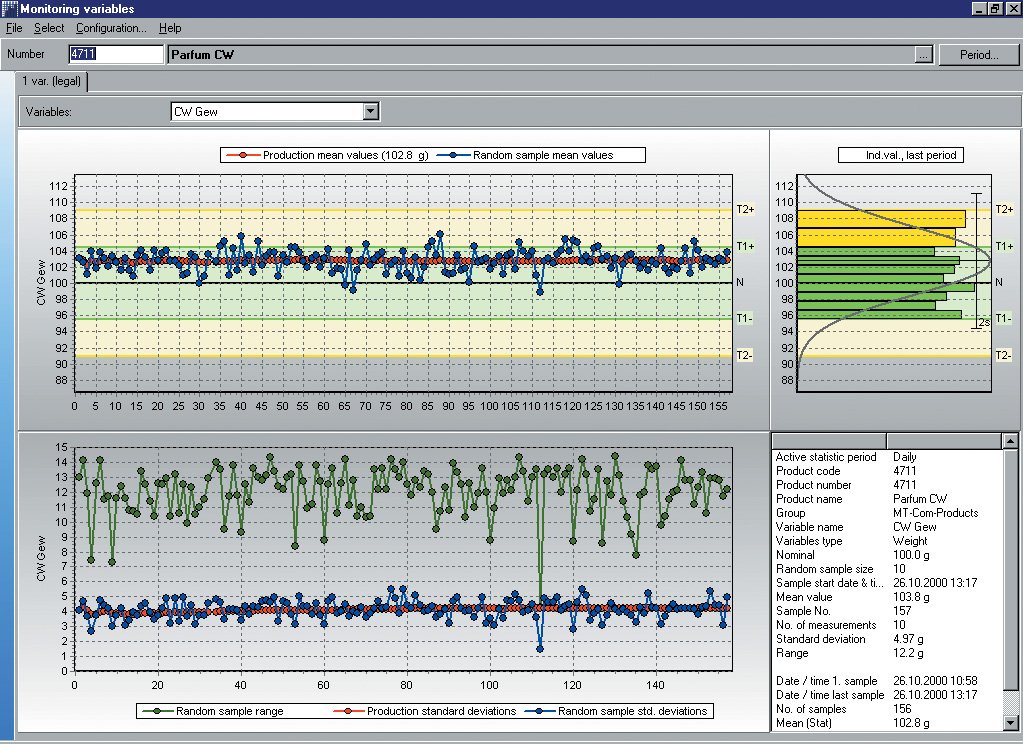Screen dimensions: 1023x744
Task: Restore down the Monitoring variables window
Action: (x=995, y=9)
